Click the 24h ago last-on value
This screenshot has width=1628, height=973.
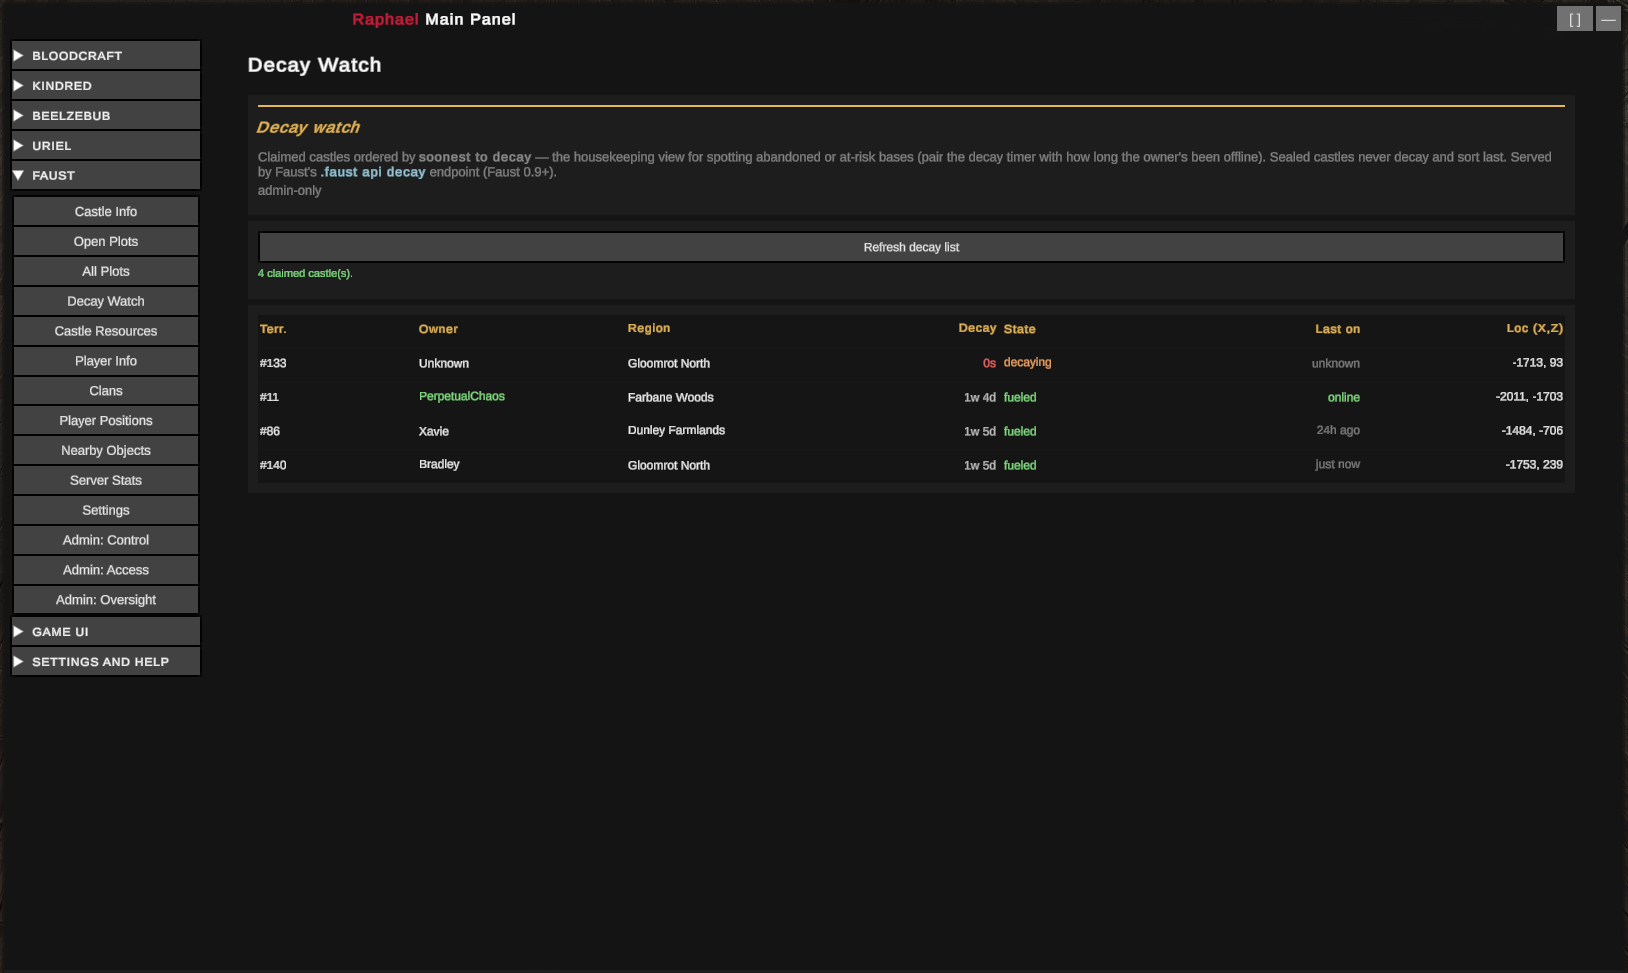coord(1338,430)
